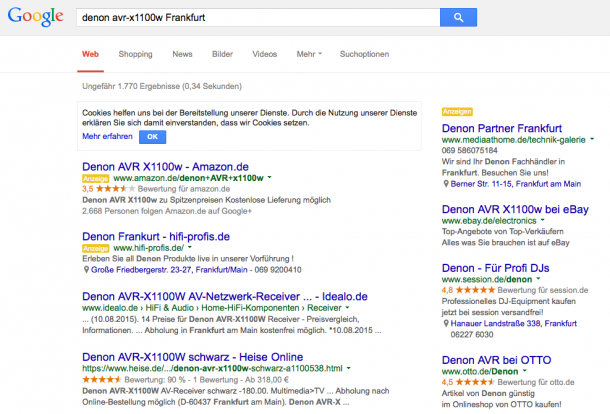610x414 pixels.
Task: Open Suchoptionen search tools
Action: pos(364,54)
